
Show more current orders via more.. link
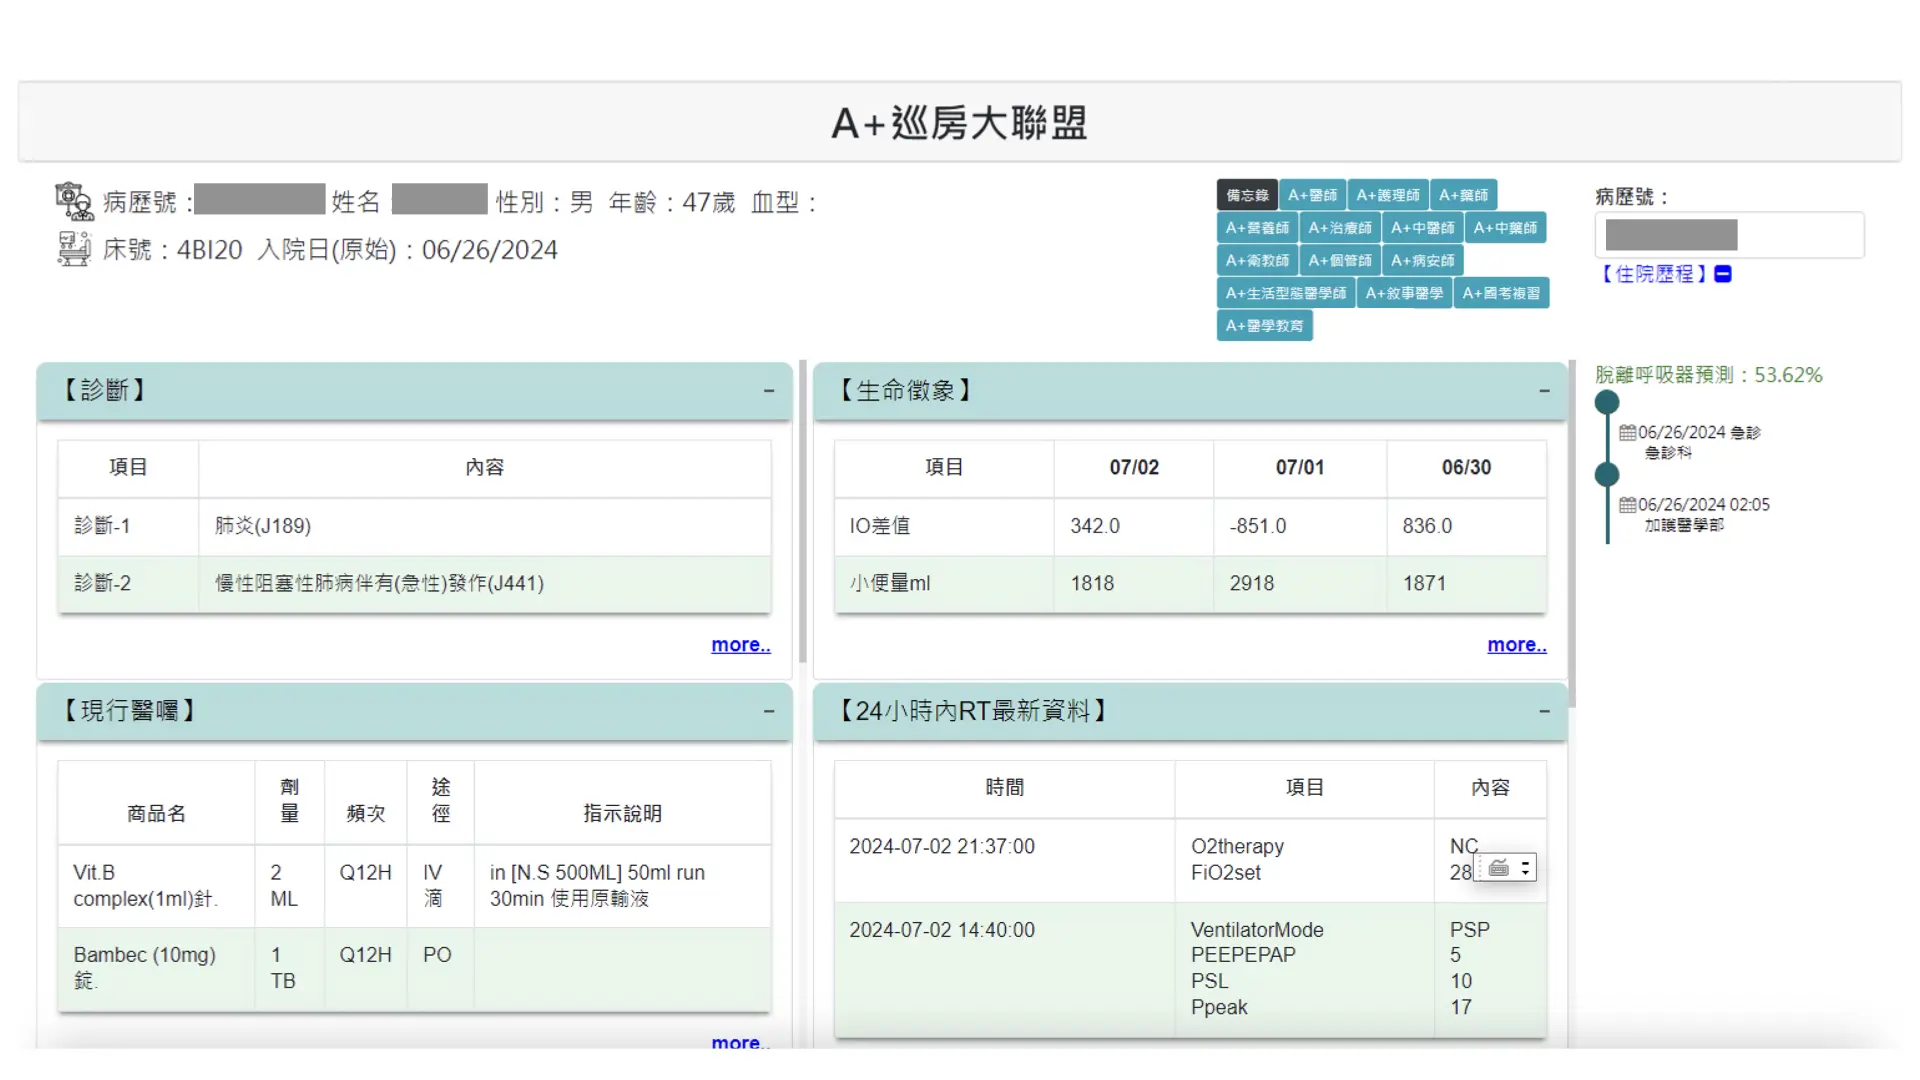tap(741, 1042)
